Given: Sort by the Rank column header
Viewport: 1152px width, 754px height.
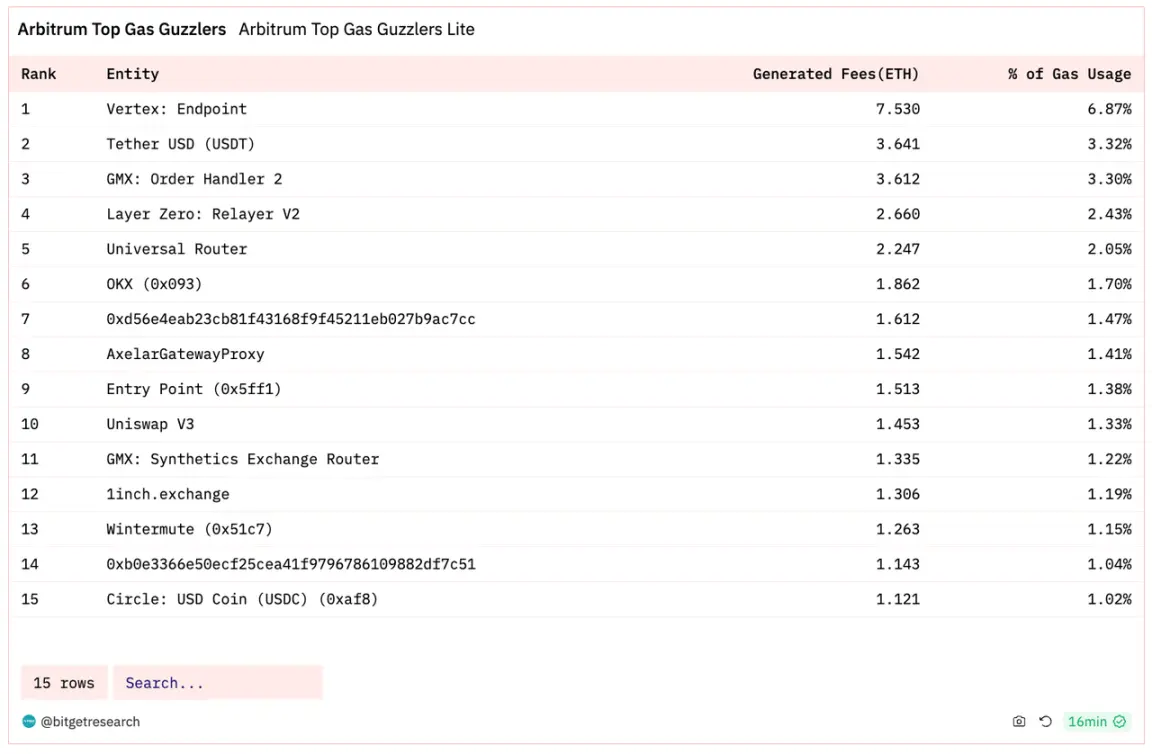Looking at the screenshot, I should (x=39, y=74).
